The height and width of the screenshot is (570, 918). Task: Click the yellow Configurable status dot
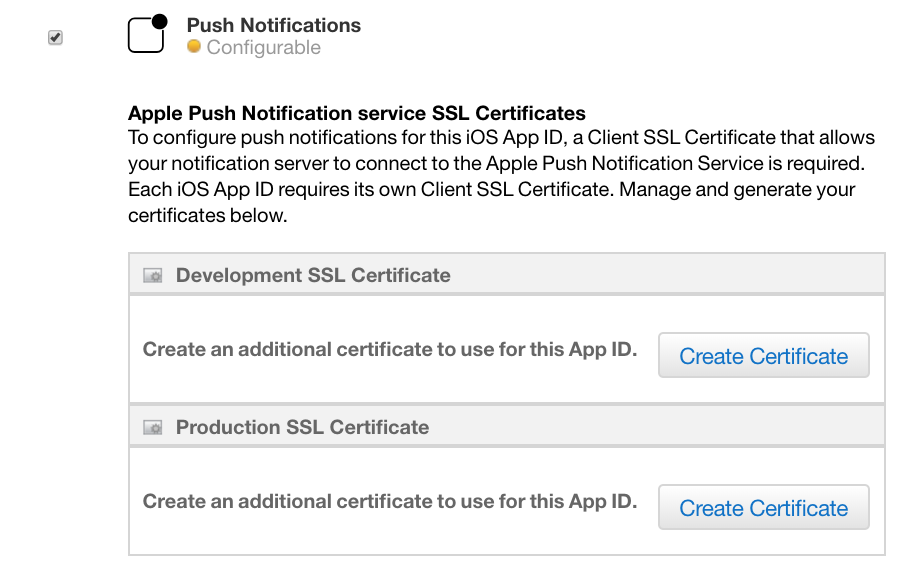point(194,46)
